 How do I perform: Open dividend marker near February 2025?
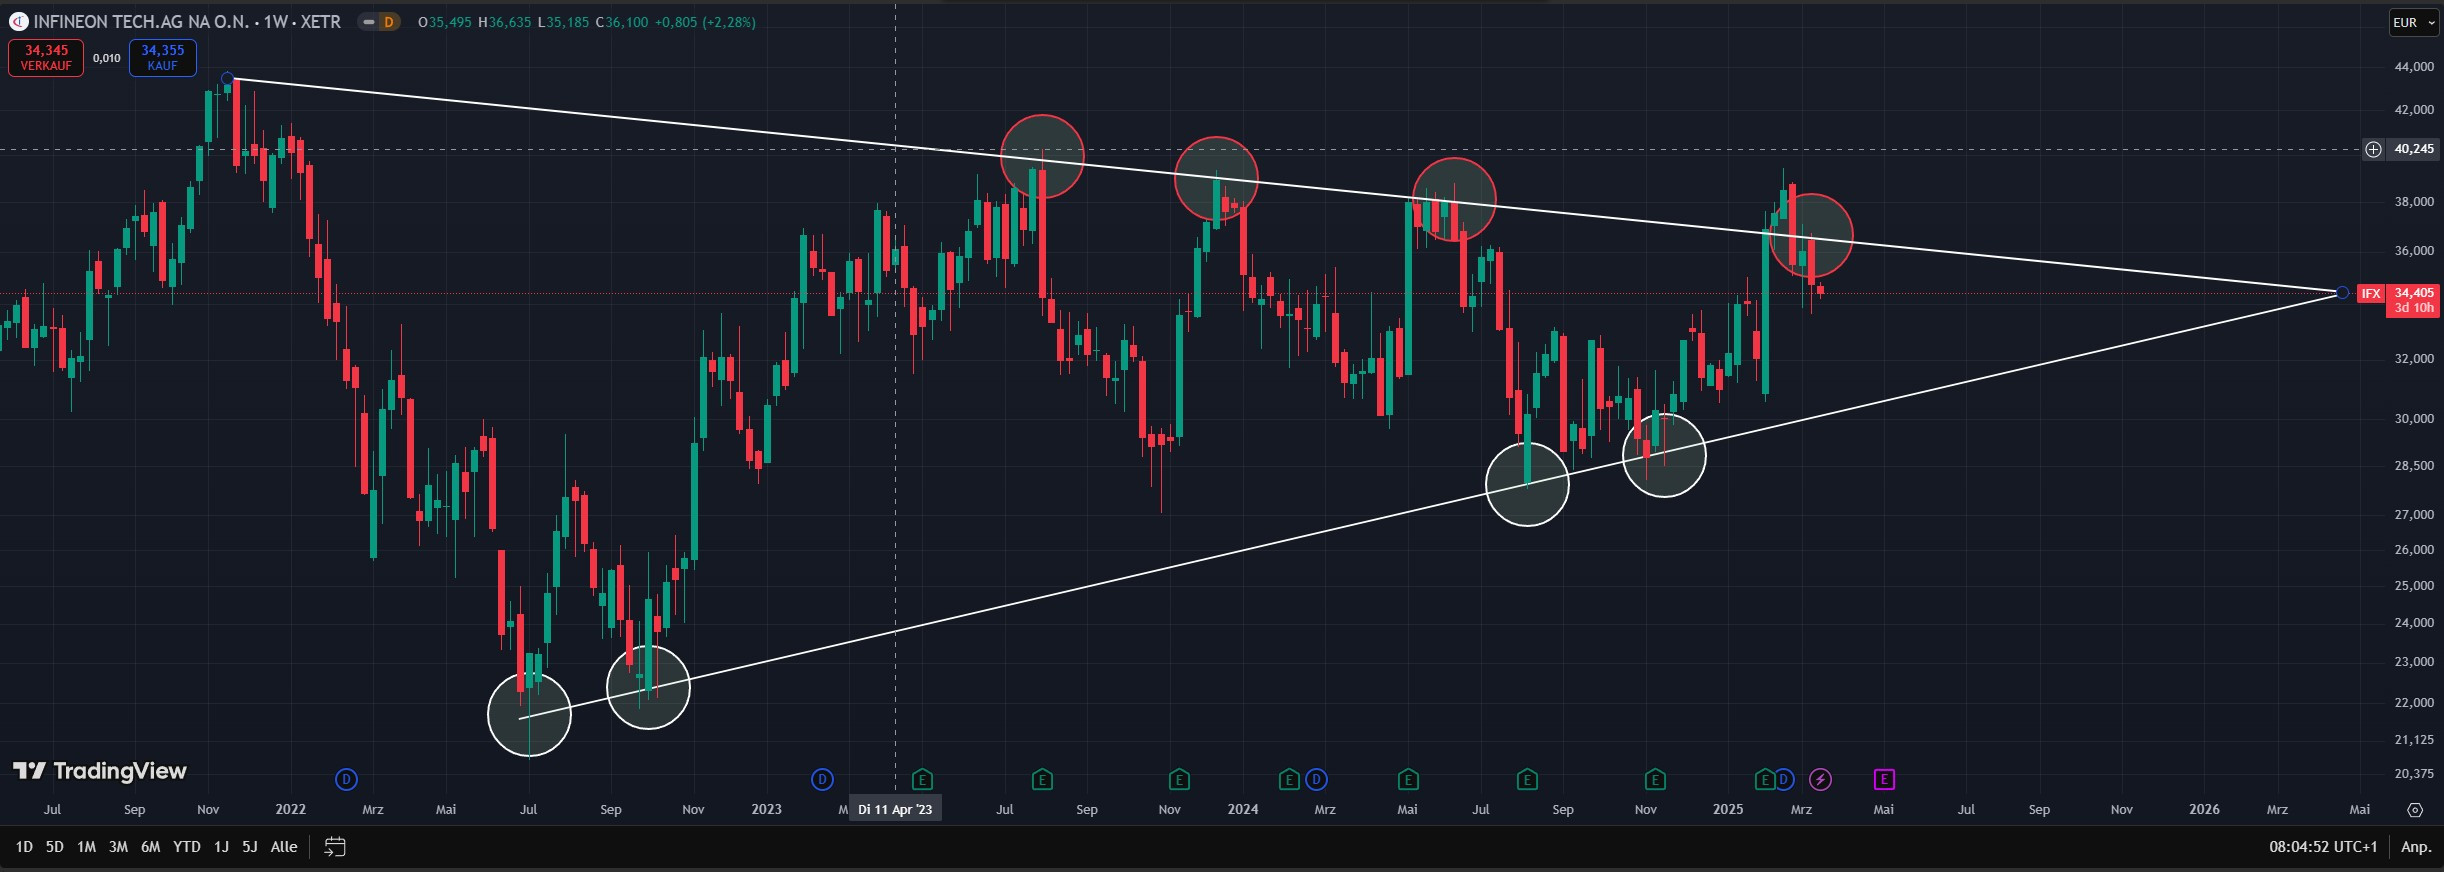1784,779
